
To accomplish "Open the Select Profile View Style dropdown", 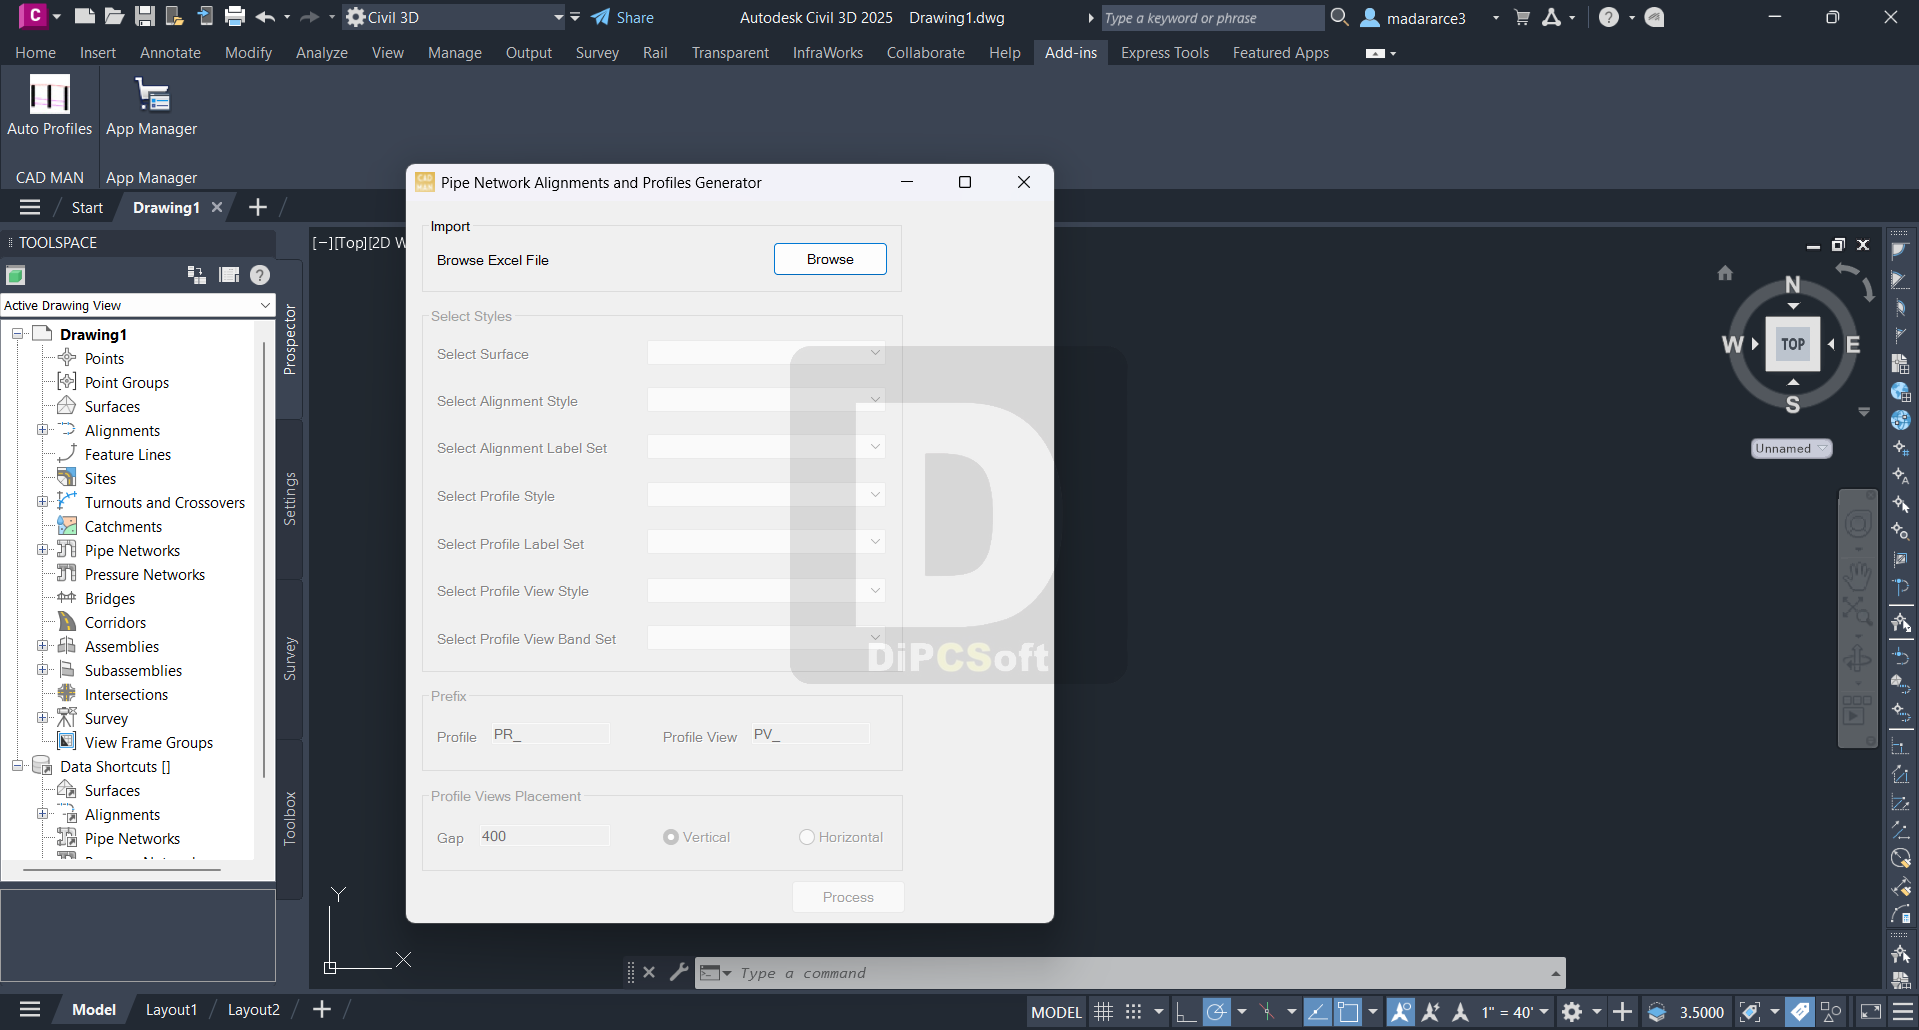I will coord(766,590).
